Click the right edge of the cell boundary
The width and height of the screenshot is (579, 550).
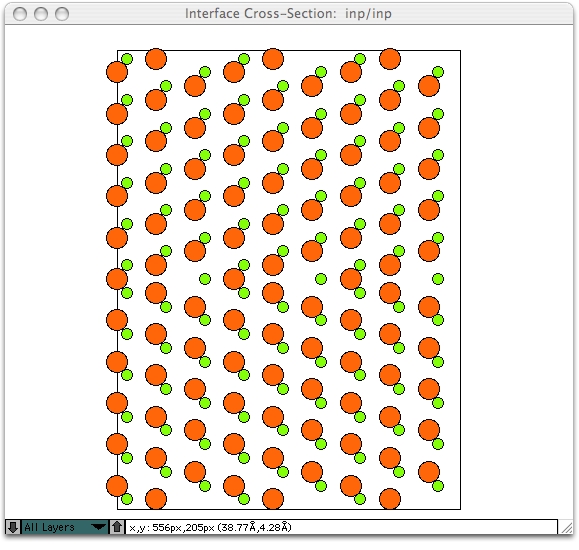pos(460,280)
